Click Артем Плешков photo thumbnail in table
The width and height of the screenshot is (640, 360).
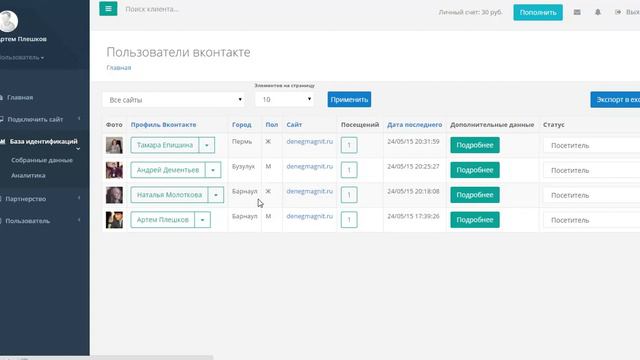click(114, 220)
